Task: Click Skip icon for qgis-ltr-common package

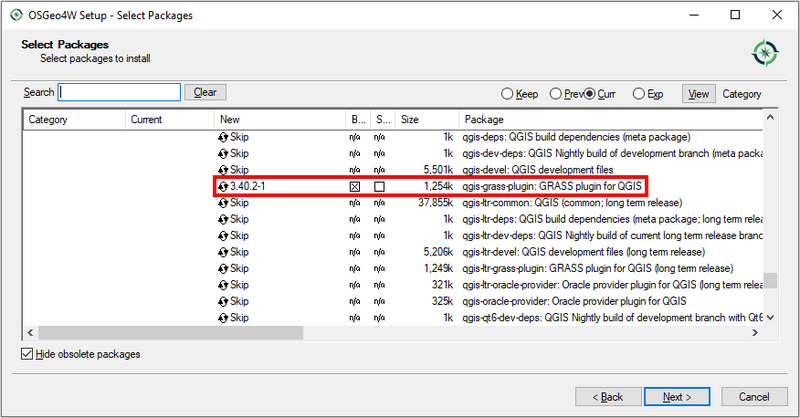Action: tap(223, 203)
